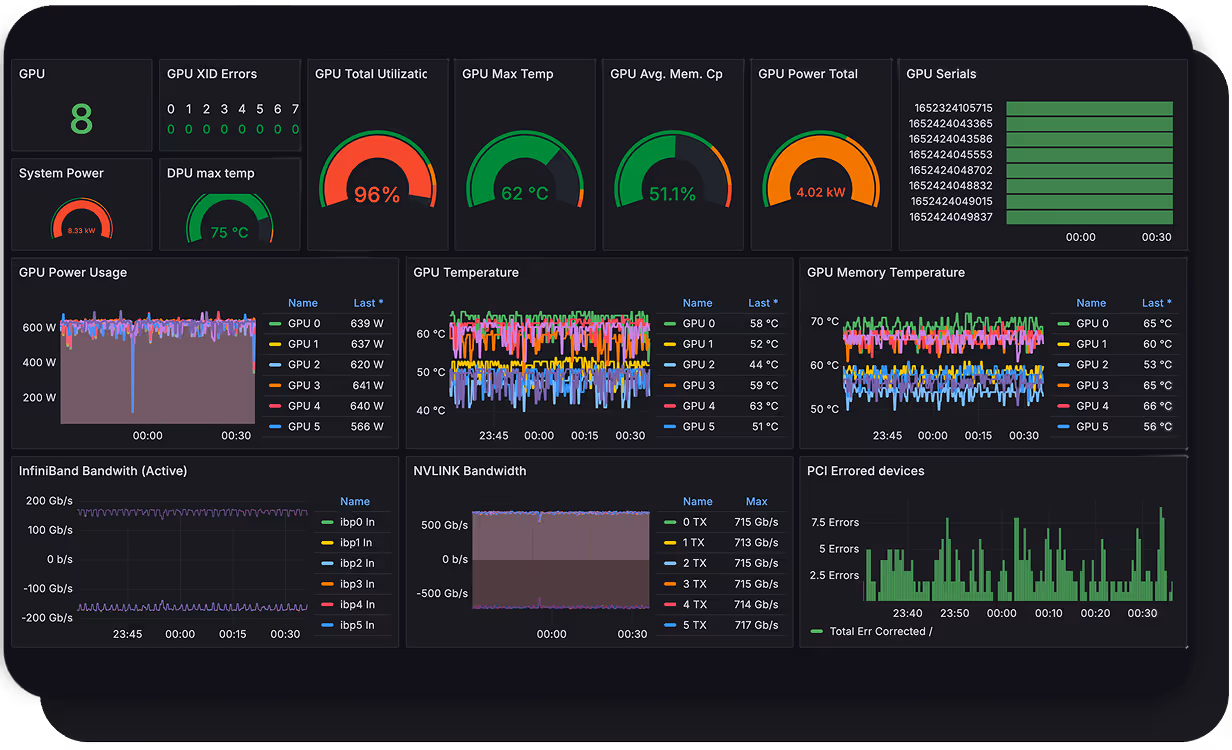Screen dimensions: 1232x750
Task: Open the GPU Memory Temperature panel title menu
Action: [886, 272]
